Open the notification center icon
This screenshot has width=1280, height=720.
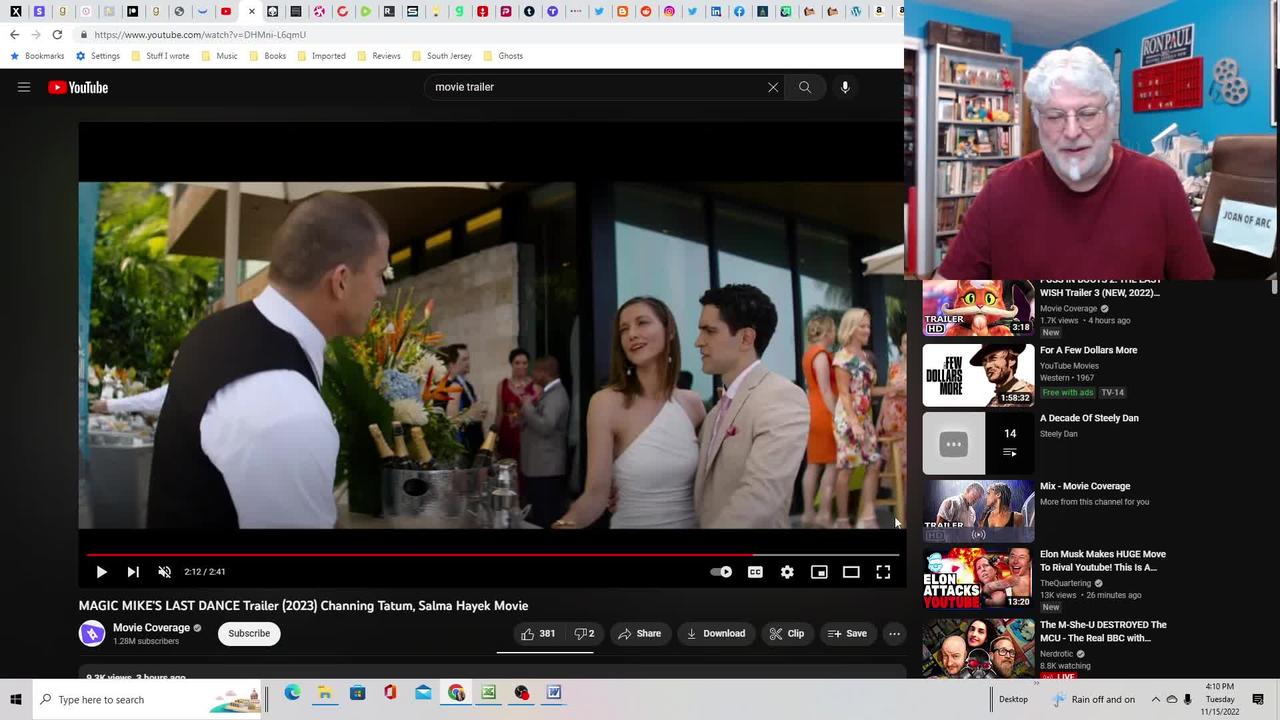click(x=1259, y=699)
